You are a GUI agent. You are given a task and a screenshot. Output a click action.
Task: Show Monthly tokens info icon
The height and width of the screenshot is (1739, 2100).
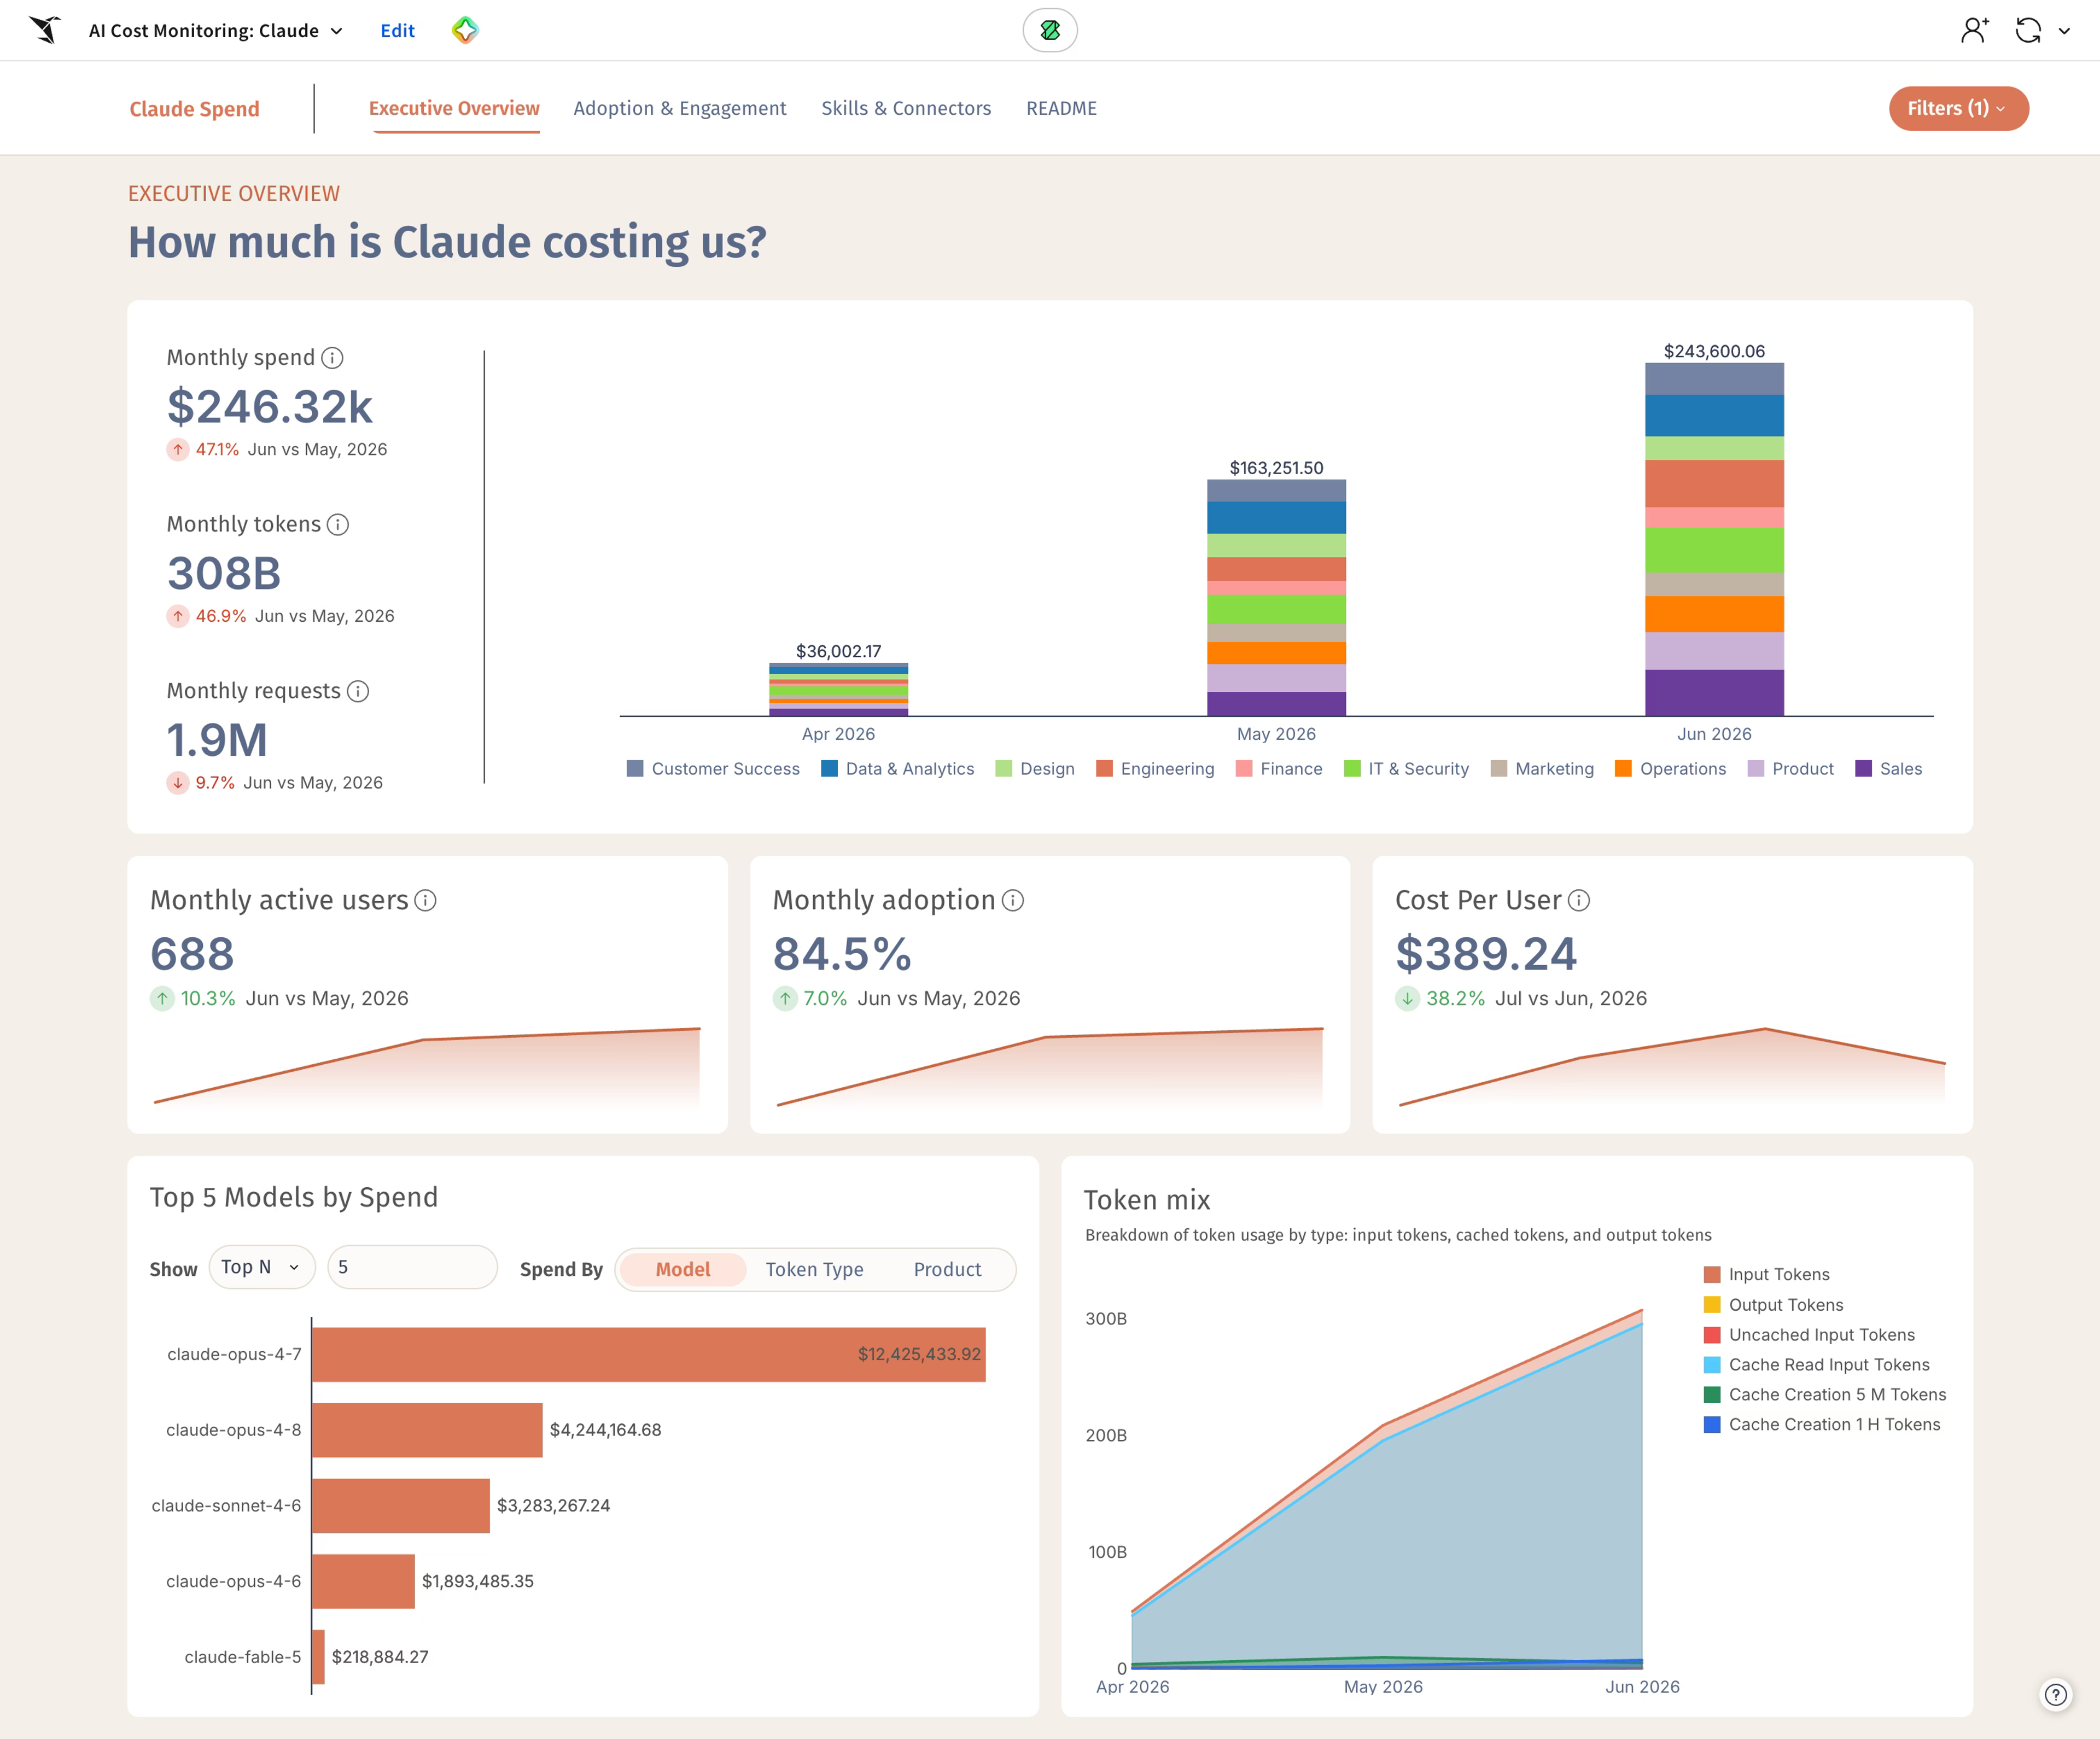click(338, 525)
